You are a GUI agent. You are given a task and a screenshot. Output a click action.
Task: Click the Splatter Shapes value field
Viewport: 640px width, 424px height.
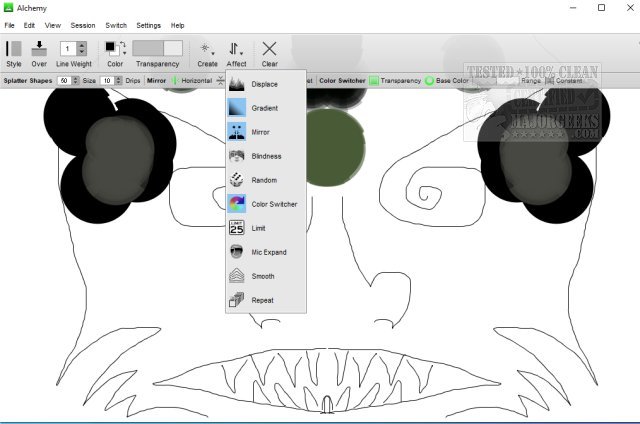click(64, 81)
